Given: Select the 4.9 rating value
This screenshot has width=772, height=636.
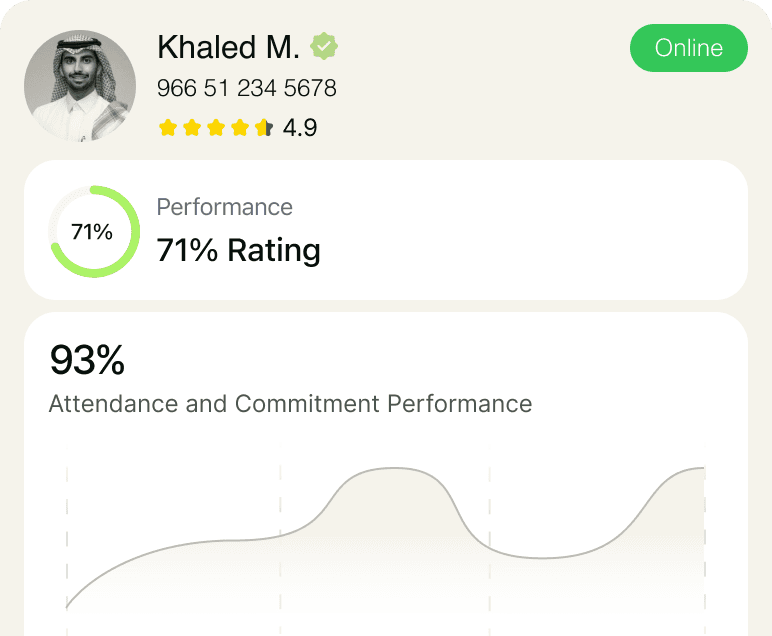Looking at the screenshot, I should [x=300, y=128].
